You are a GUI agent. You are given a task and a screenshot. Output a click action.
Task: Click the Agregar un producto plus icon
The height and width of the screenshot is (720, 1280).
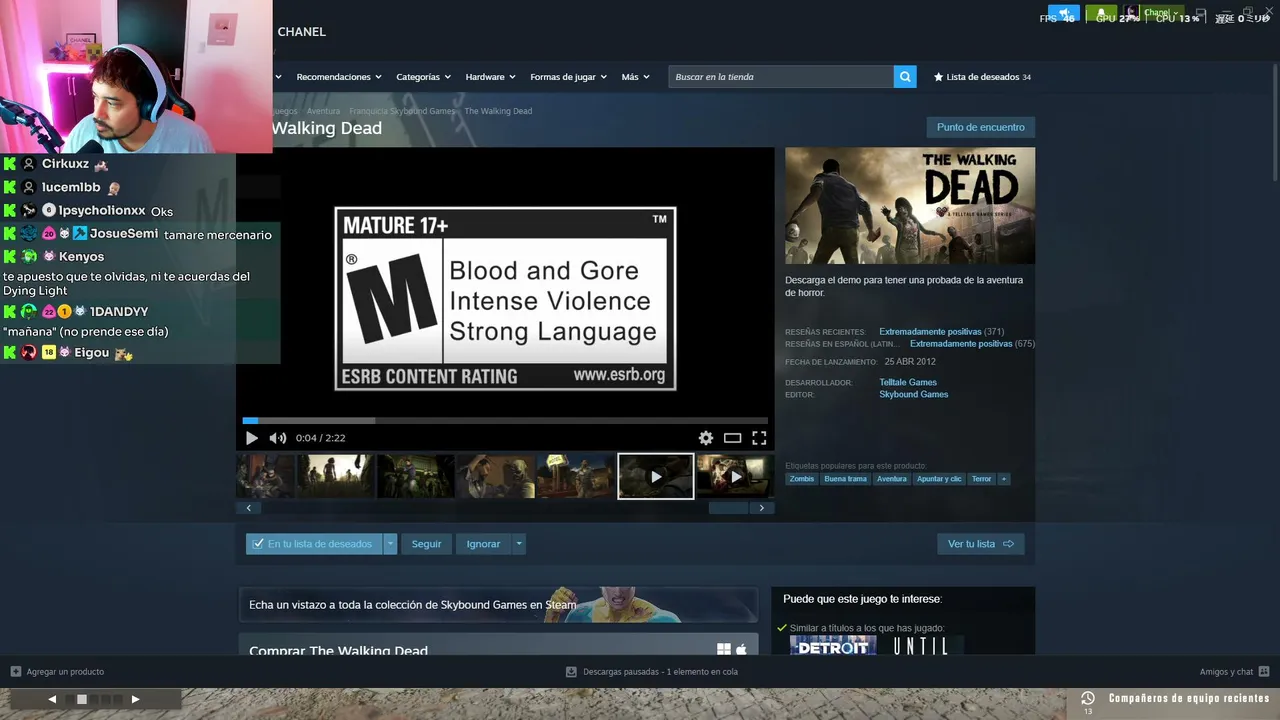[15, 672]
